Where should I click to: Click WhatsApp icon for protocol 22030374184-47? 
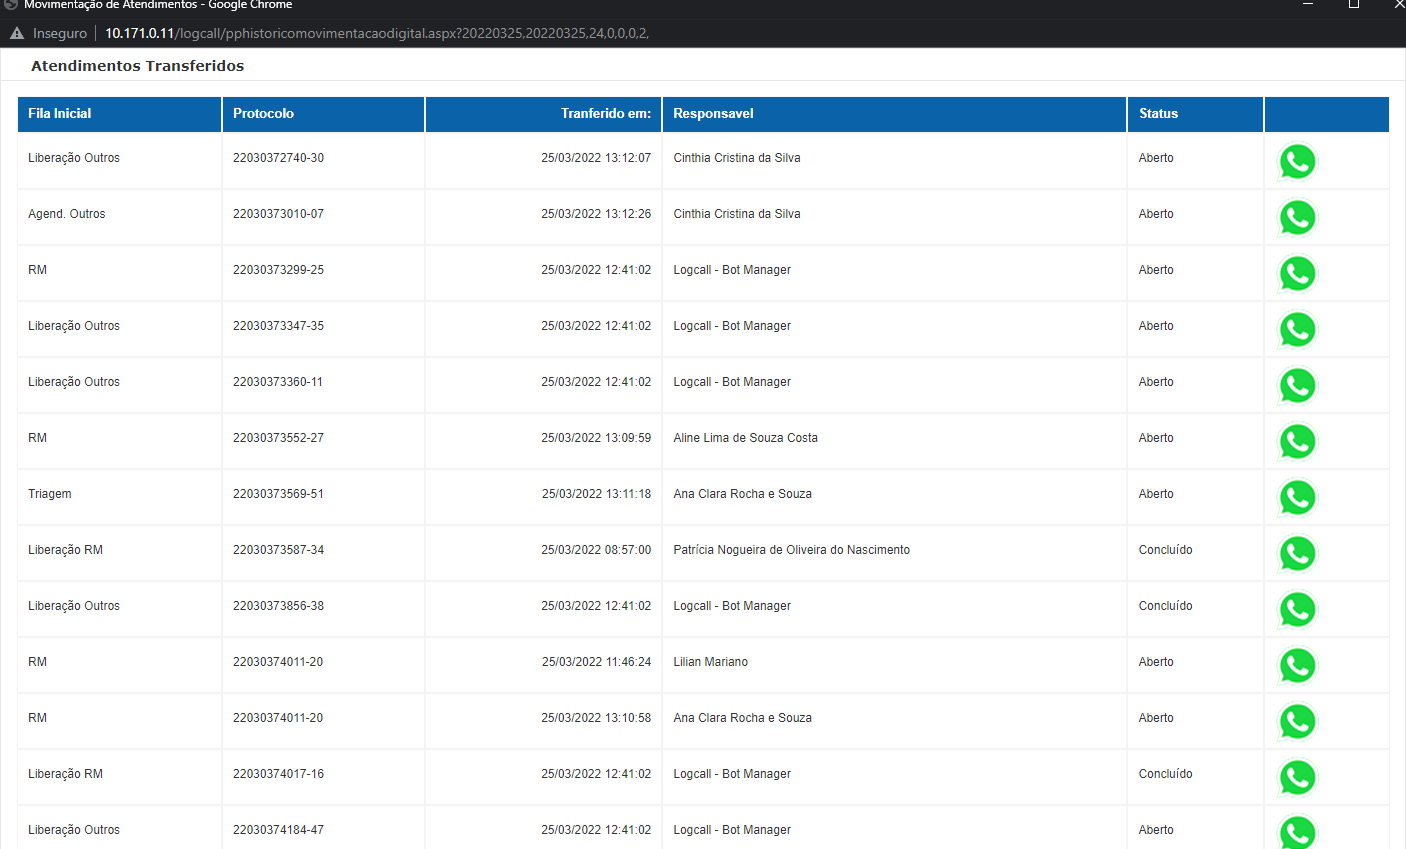(x=1297, y=832)
